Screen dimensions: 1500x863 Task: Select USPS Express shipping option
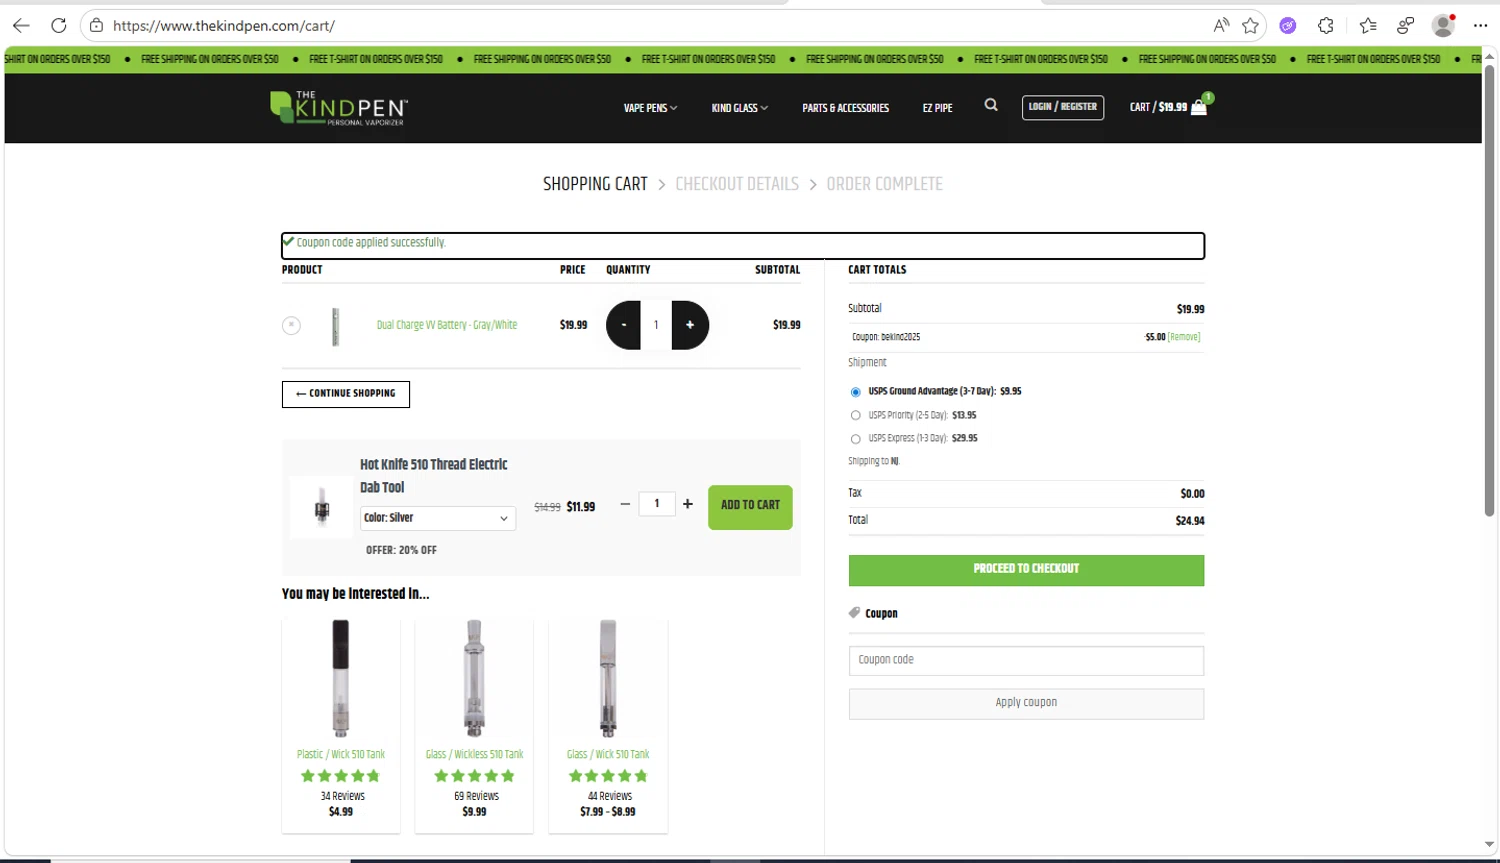856,438
